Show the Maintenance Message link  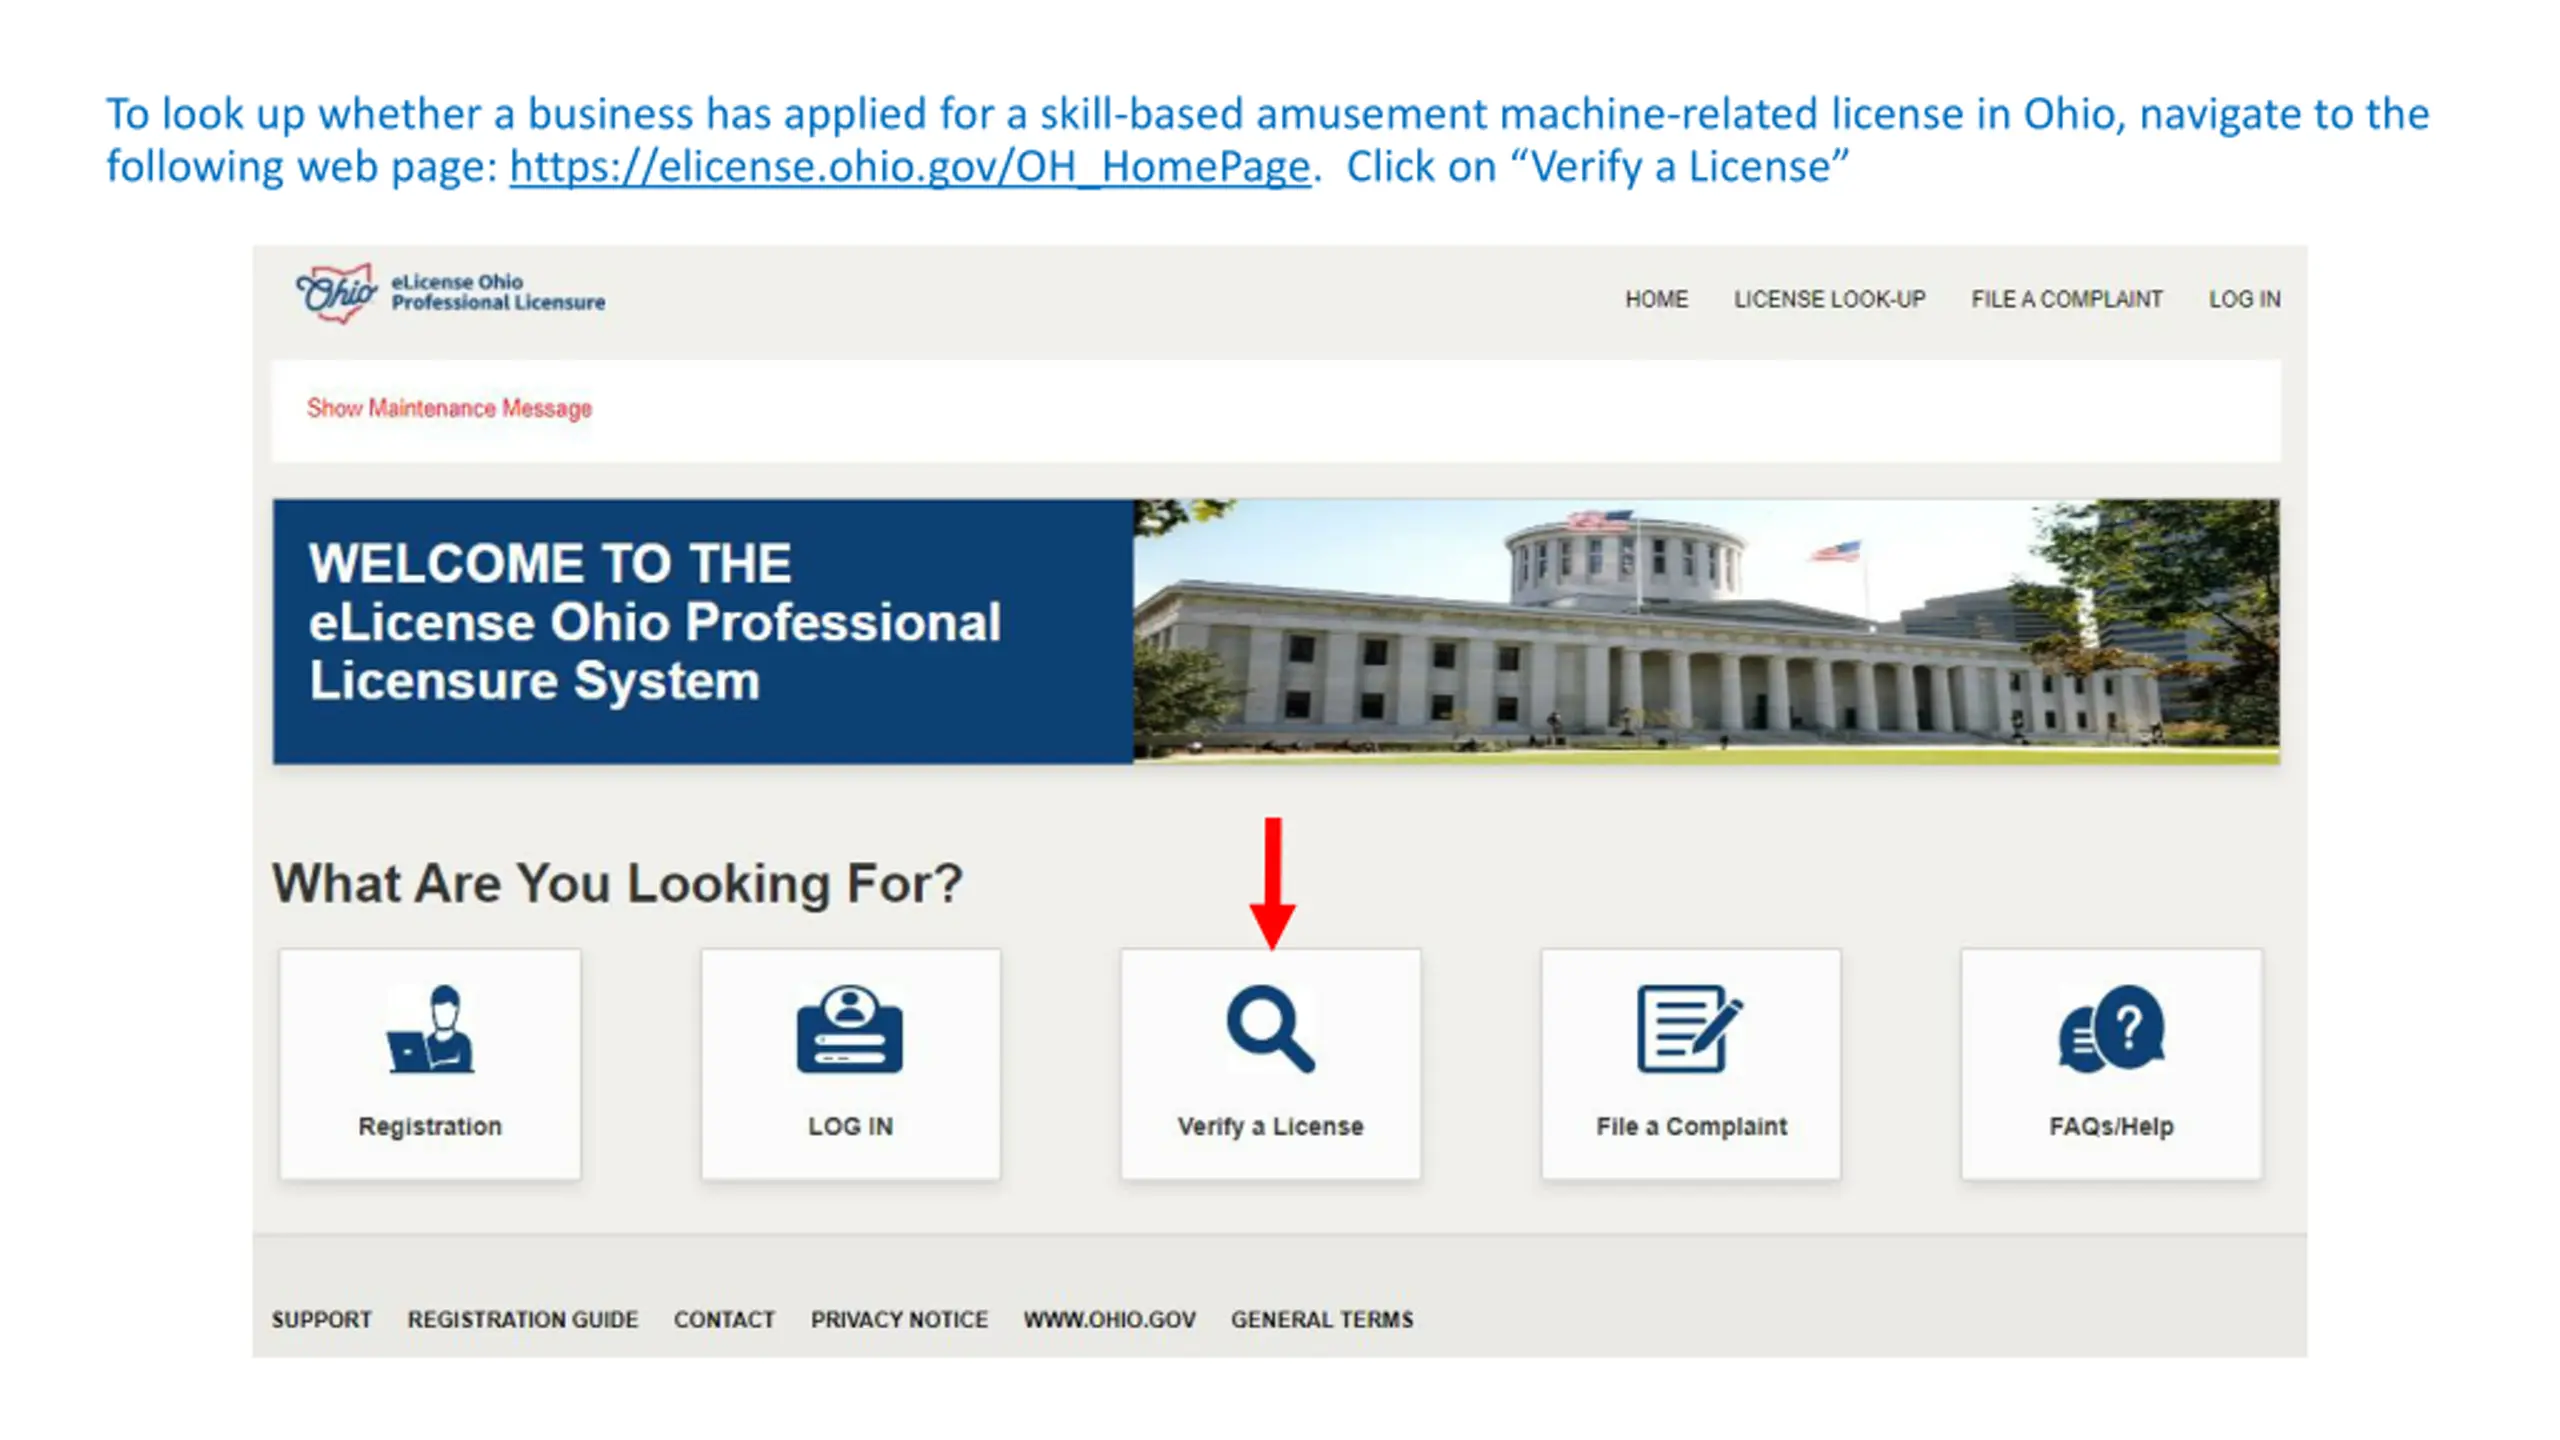(449, 408)
